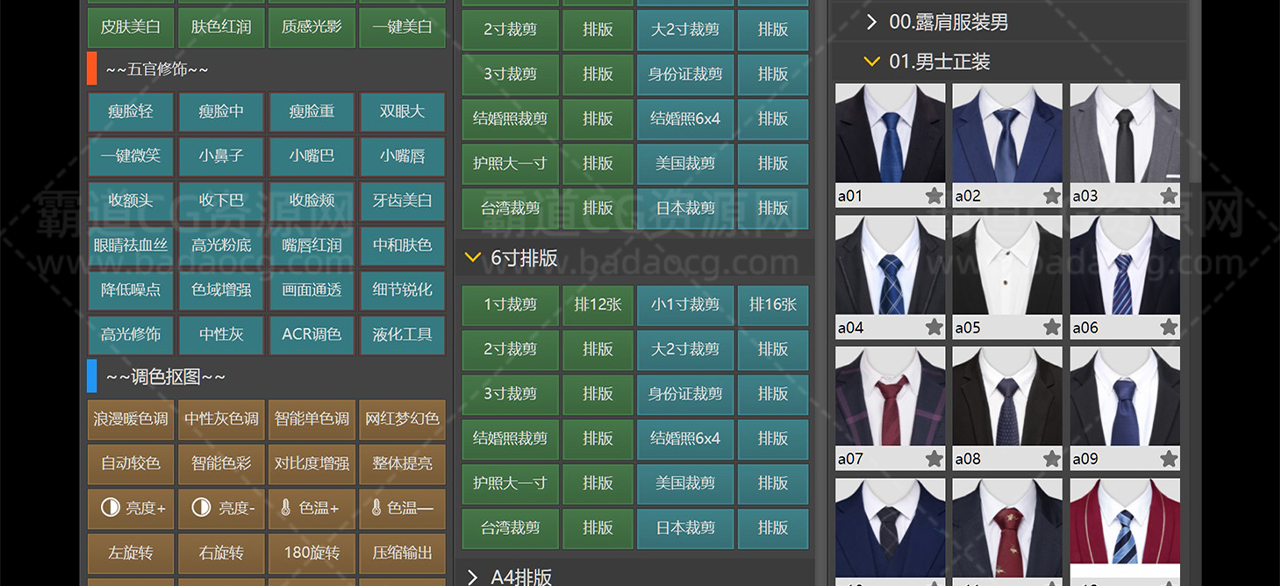Click the star icon on suit a01

pyautogui.click(x=934, y=196)
